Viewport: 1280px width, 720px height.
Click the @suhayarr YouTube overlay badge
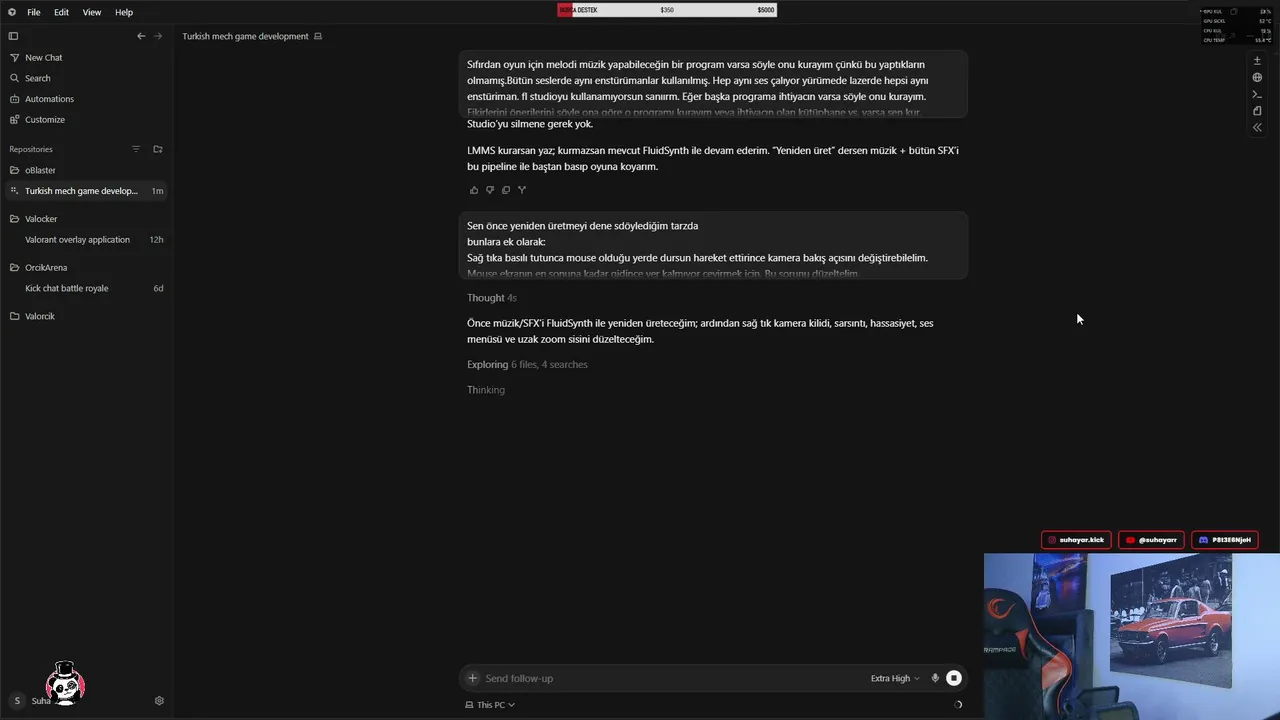point(1153,540)
